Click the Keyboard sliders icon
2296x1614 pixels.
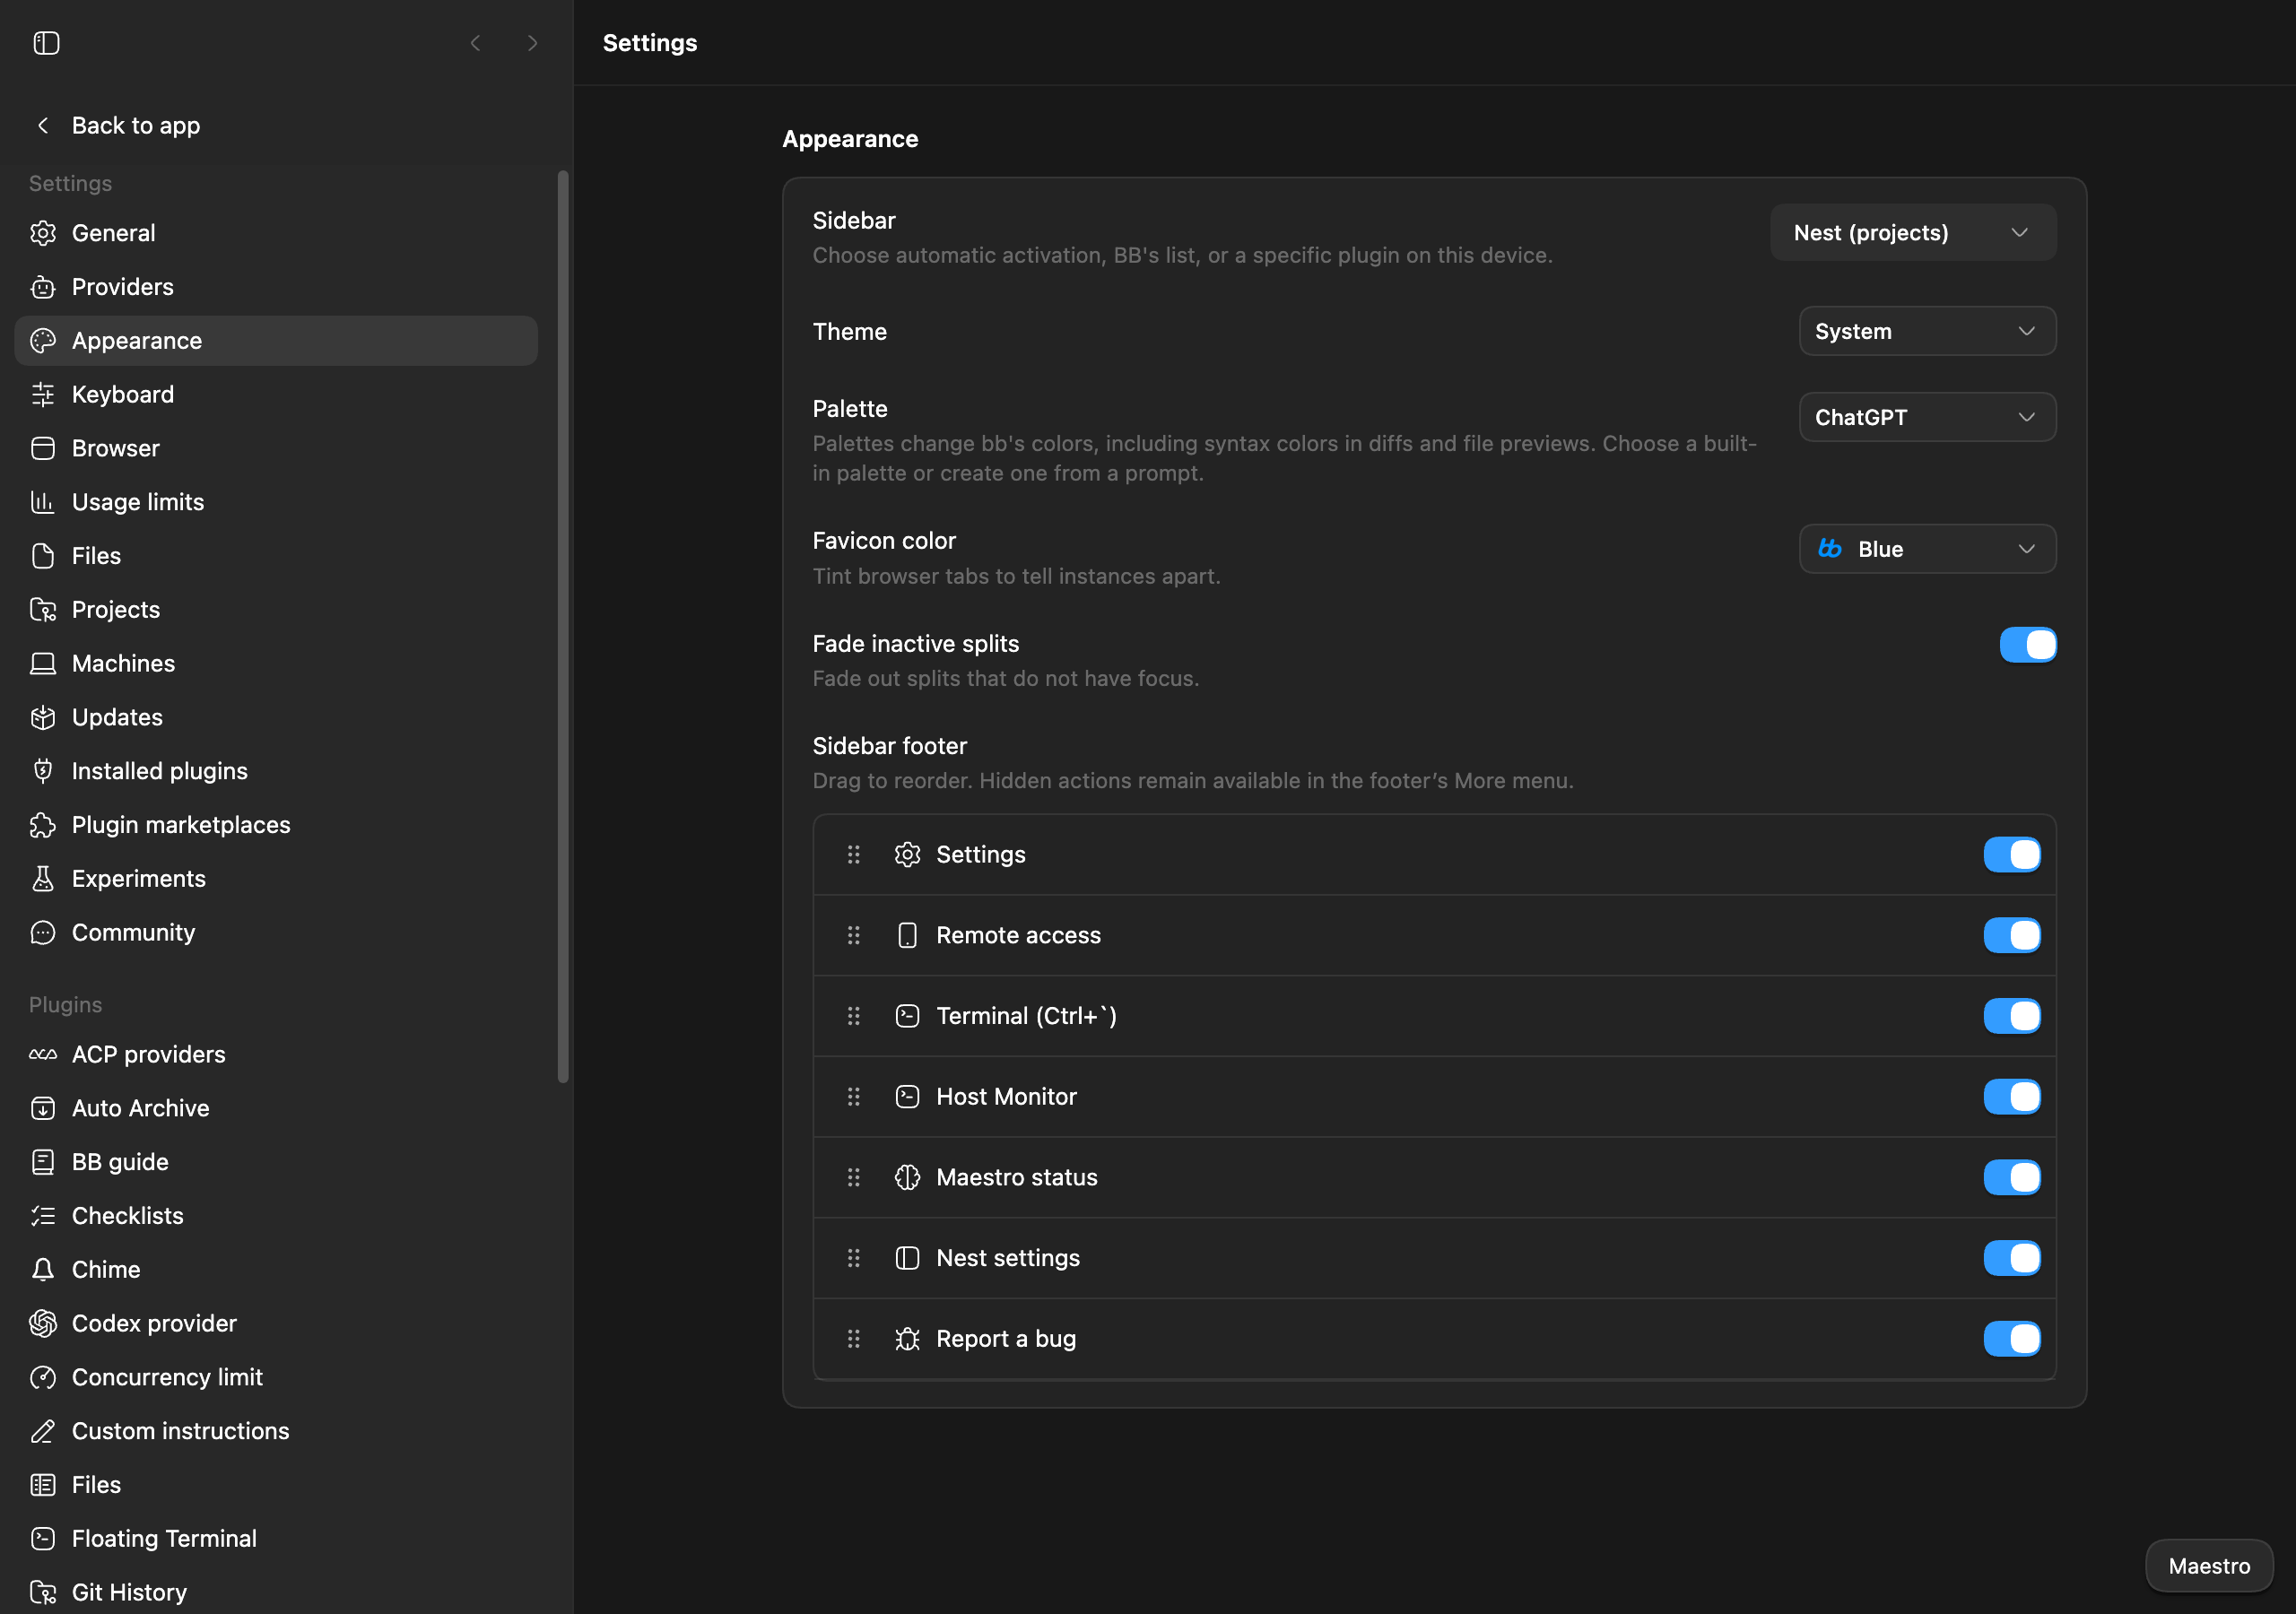[43, 394]
